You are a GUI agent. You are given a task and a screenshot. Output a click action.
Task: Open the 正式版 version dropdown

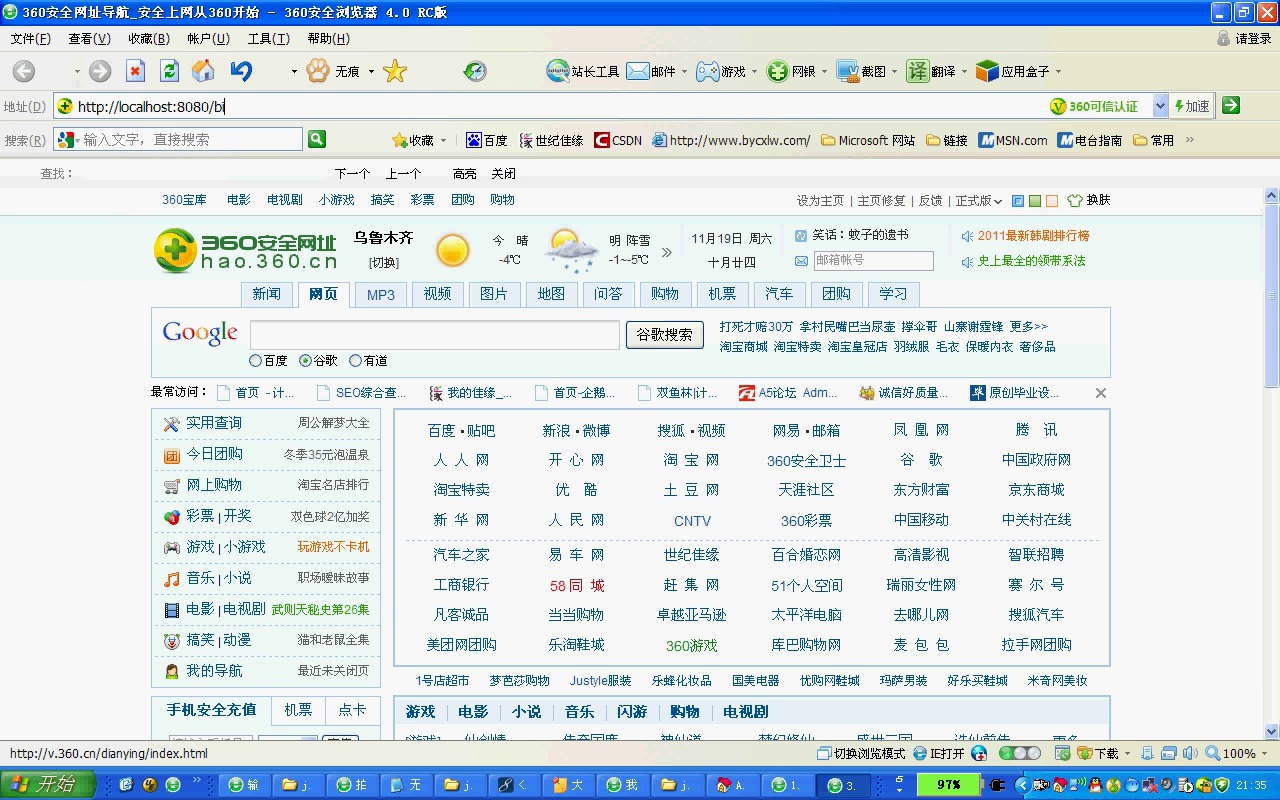coord(978,200)
